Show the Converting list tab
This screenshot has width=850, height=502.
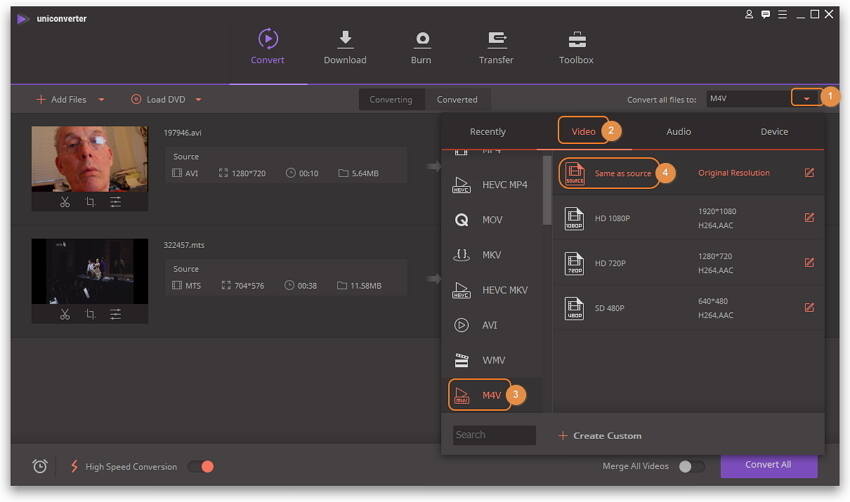(391, 100)
